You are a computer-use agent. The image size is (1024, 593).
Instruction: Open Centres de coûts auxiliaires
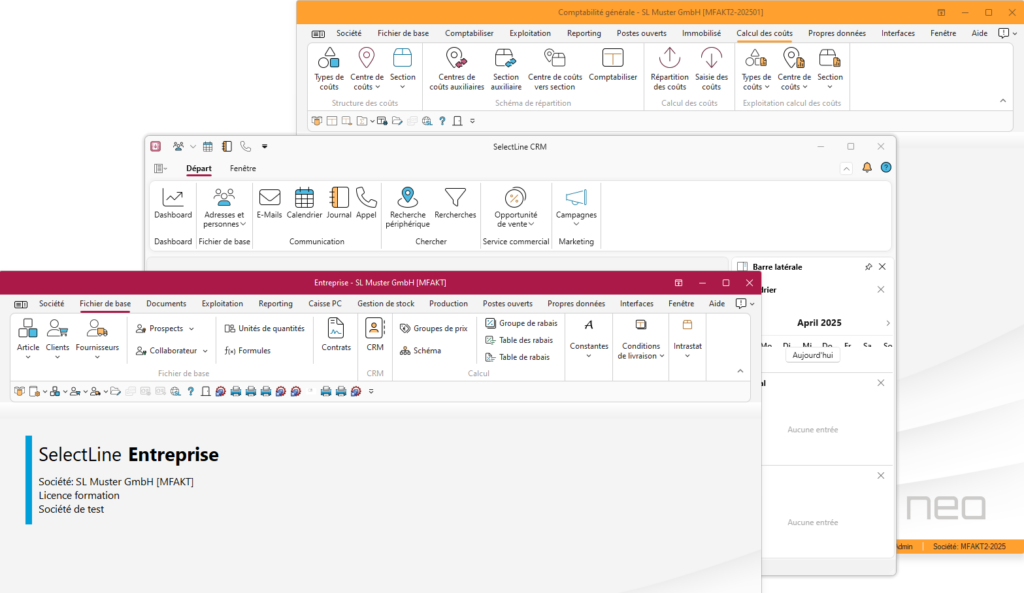pos(456,69)
